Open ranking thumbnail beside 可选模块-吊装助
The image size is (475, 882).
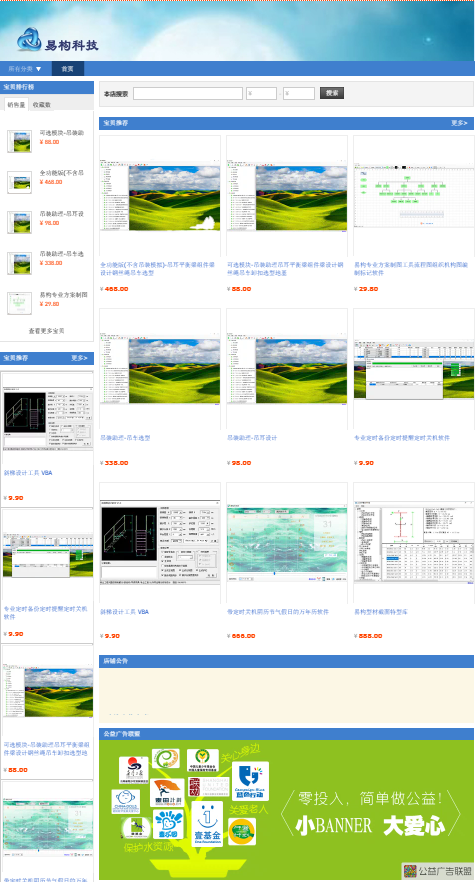click(19, 141)
